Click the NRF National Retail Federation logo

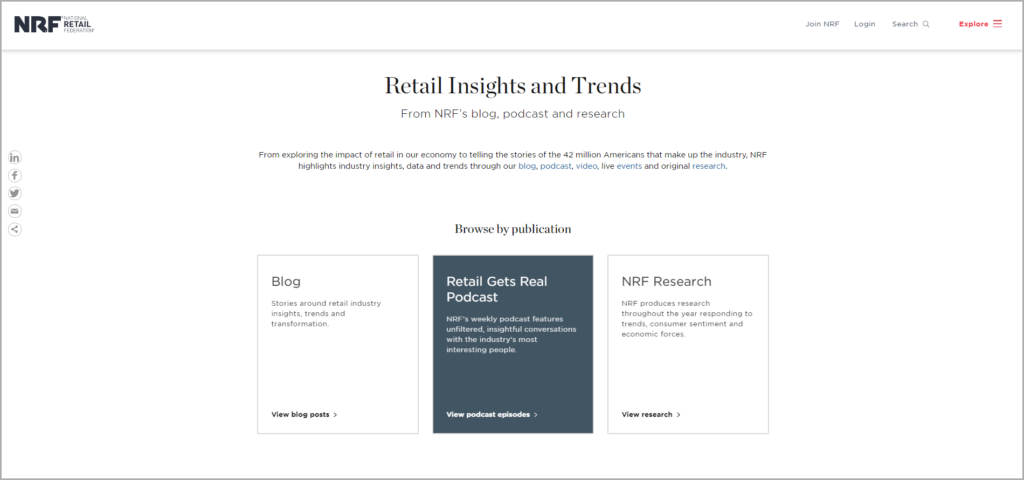click(54, 25)
